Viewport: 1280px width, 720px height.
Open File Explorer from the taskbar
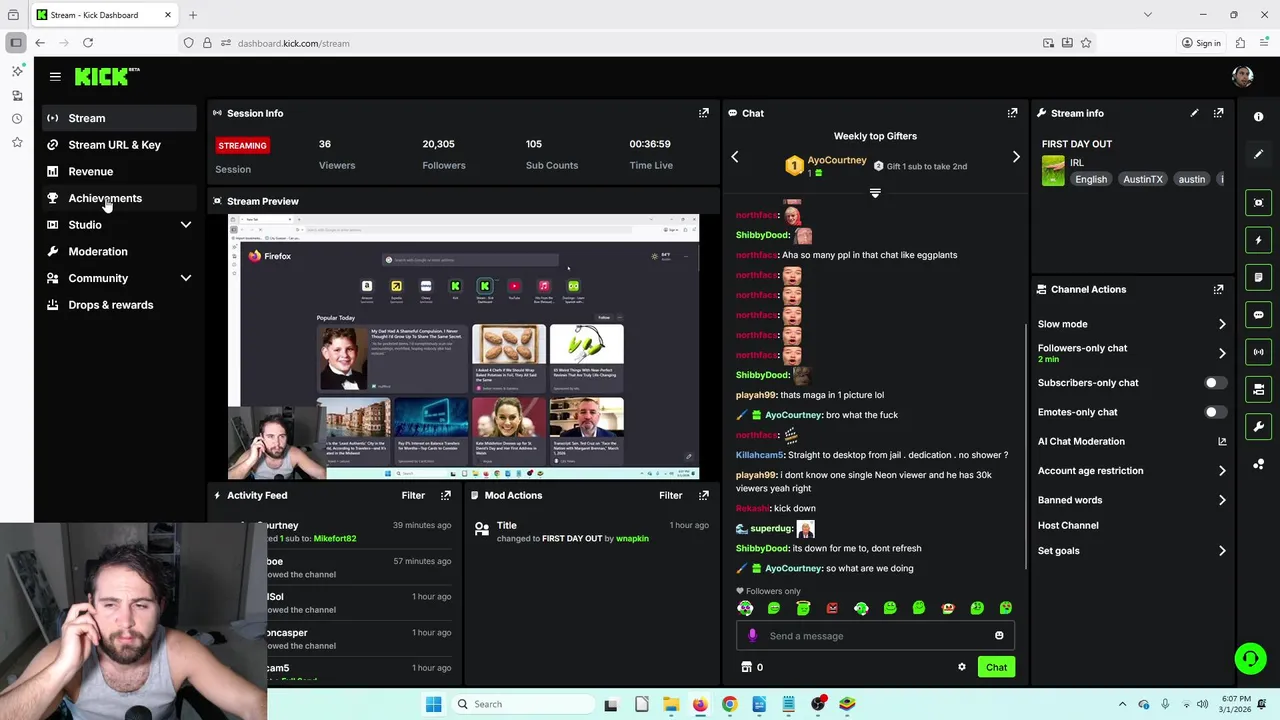(671, 704)
